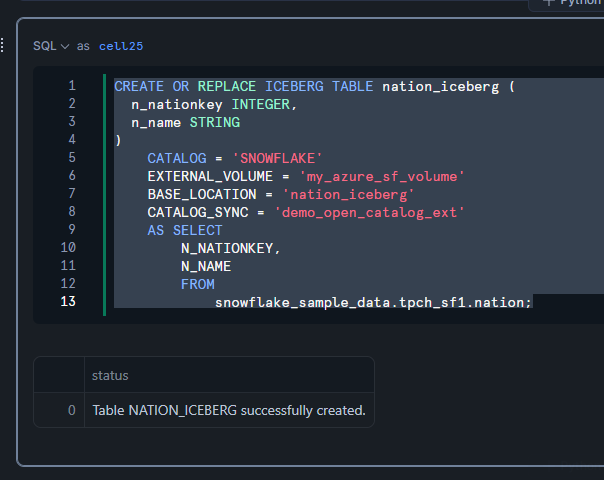Click line number 5 in the editor gutter

click(x=72, y=158)
